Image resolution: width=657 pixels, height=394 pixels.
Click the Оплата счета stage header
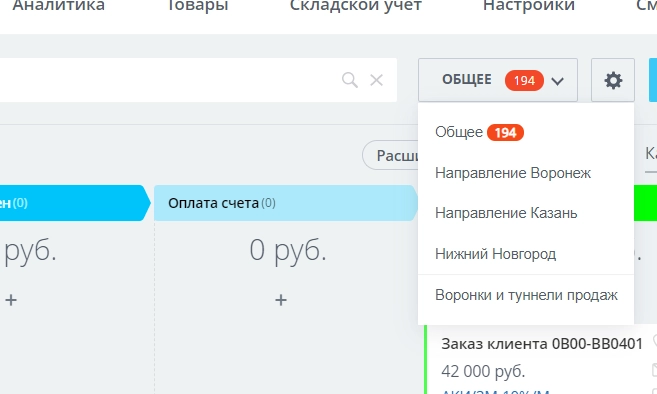coord(286,203)
